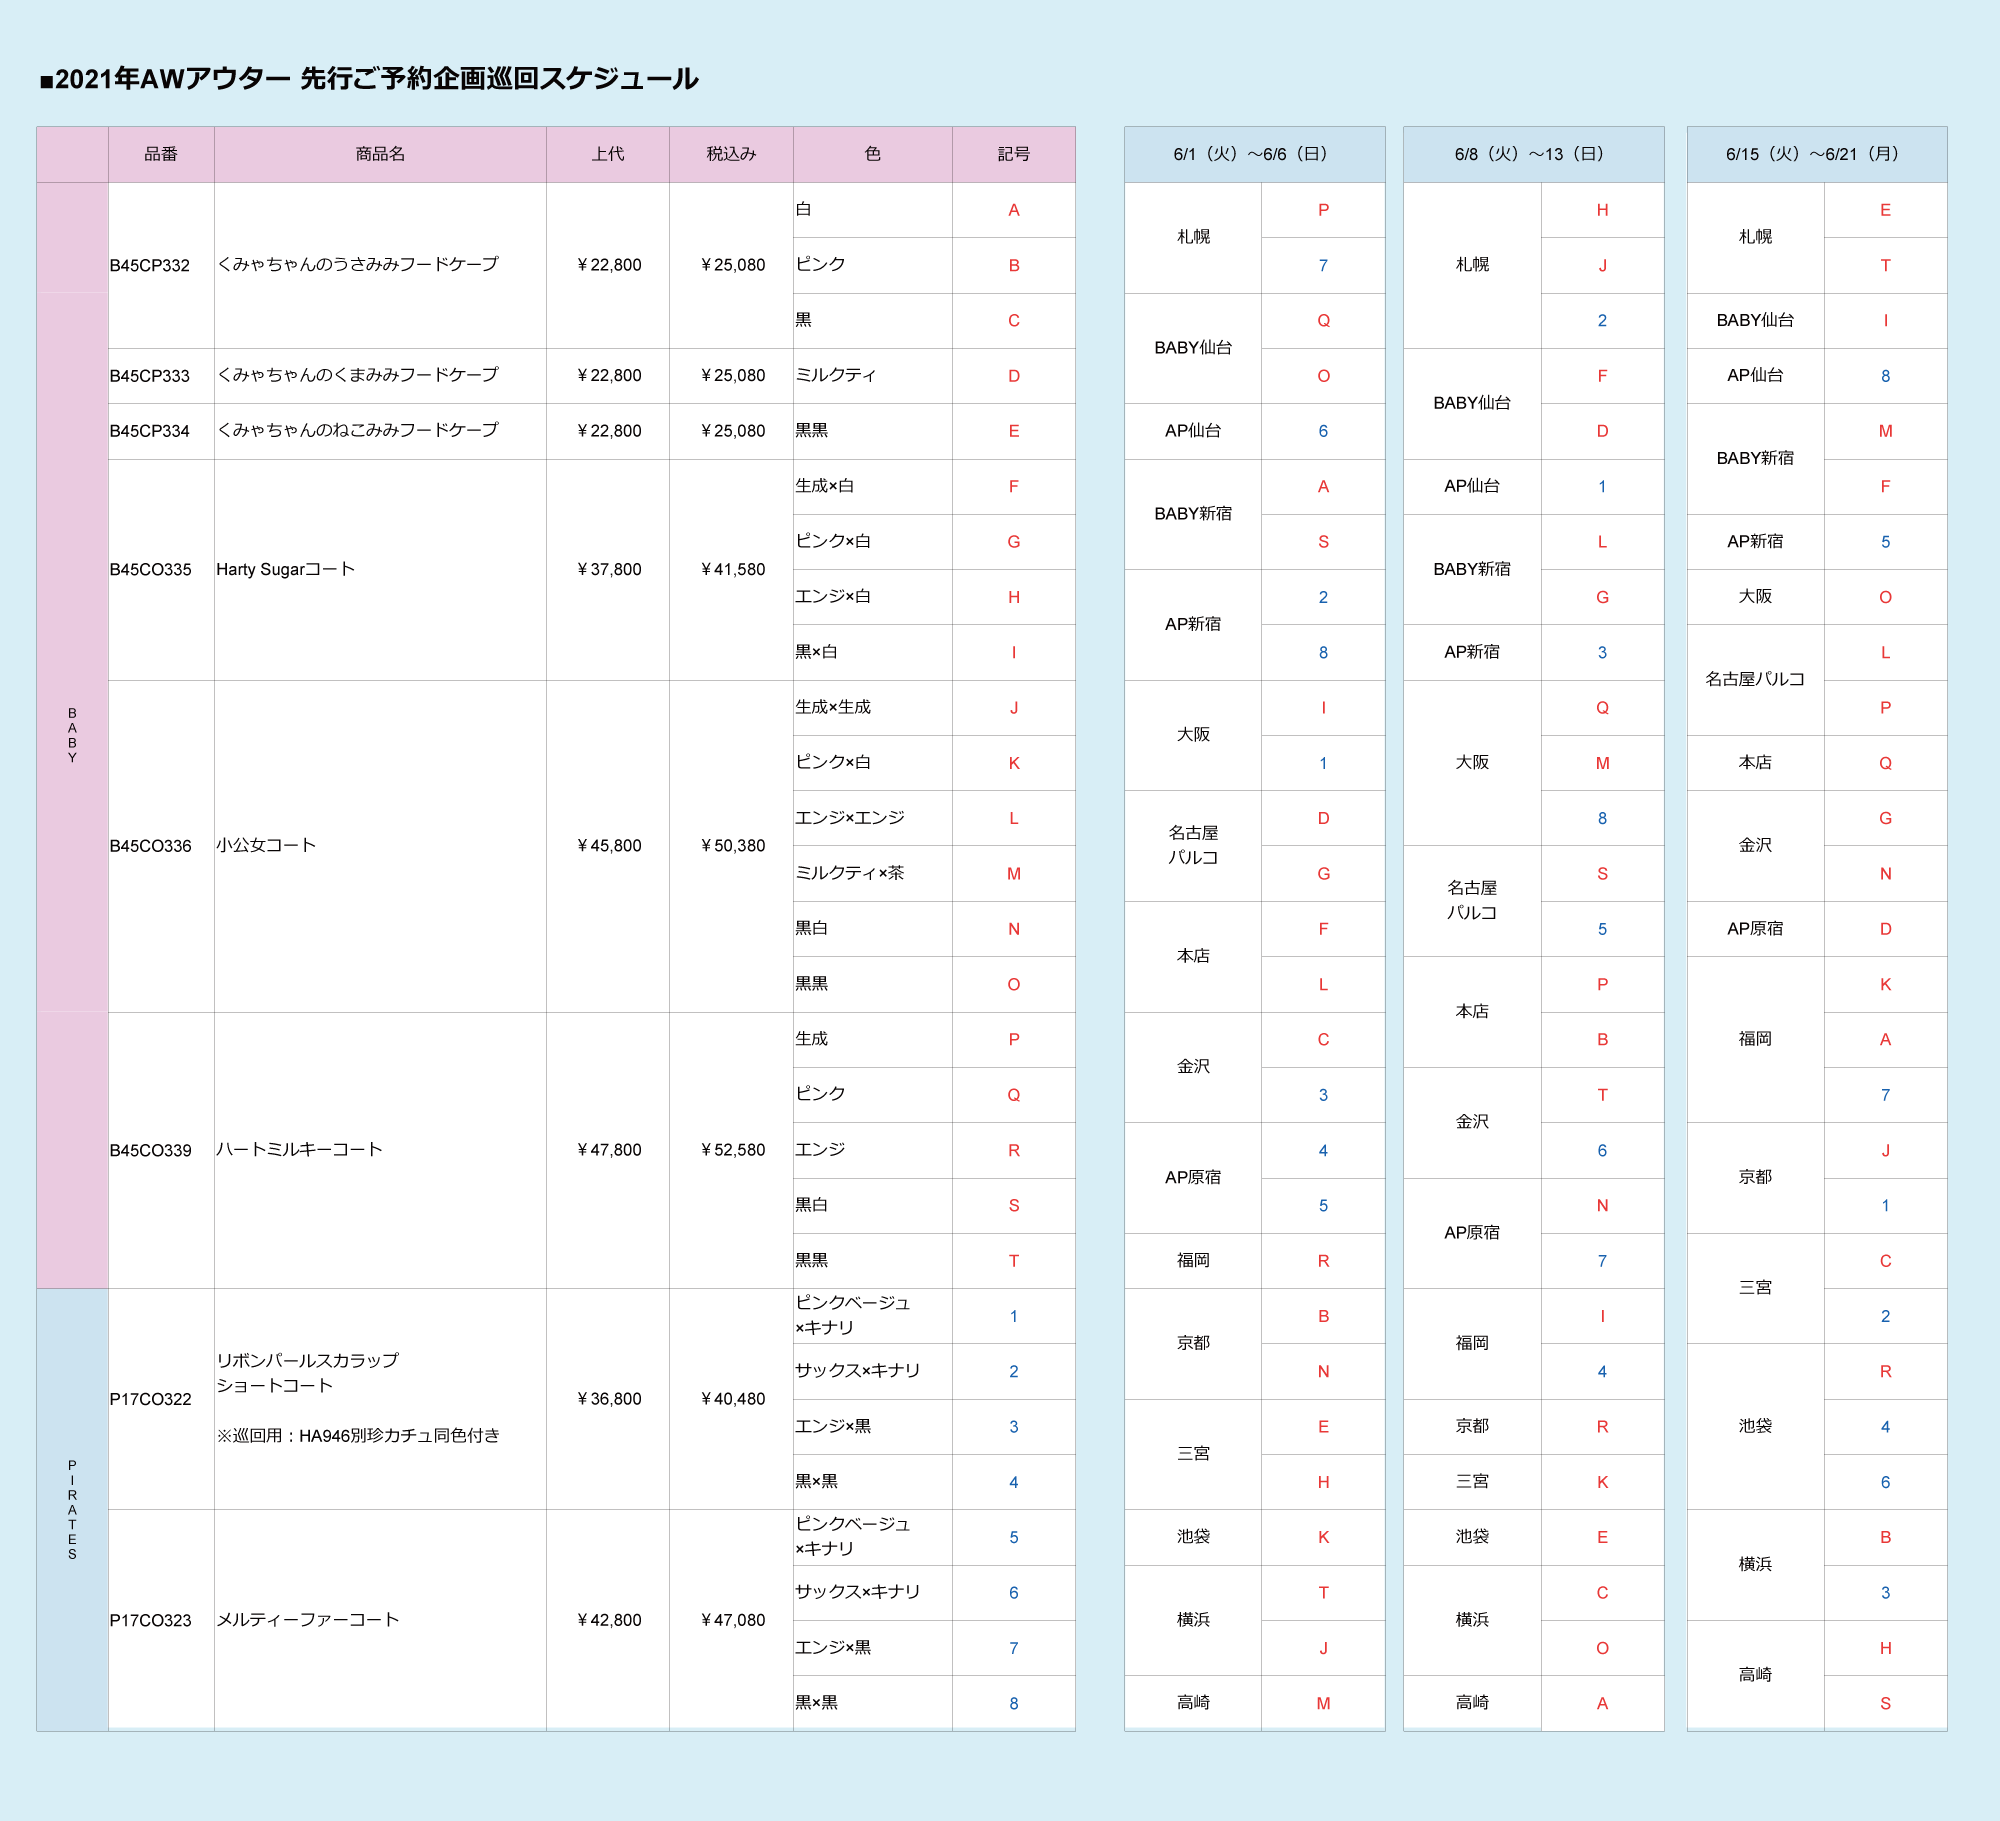
Task: Click product name 'くみゃちゃんのねこみみフードケープ'
Action: pos(357,430)
